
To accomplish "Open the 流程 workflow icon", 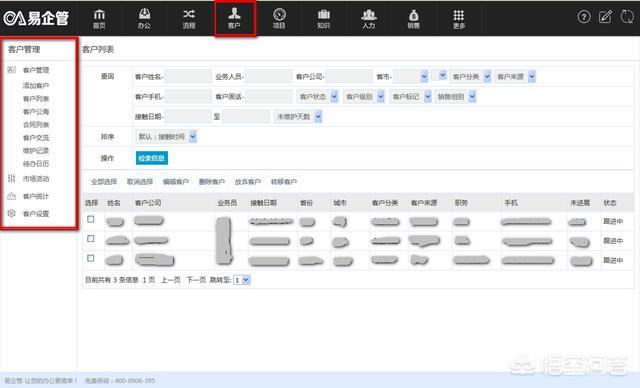I will coord(189,18).
